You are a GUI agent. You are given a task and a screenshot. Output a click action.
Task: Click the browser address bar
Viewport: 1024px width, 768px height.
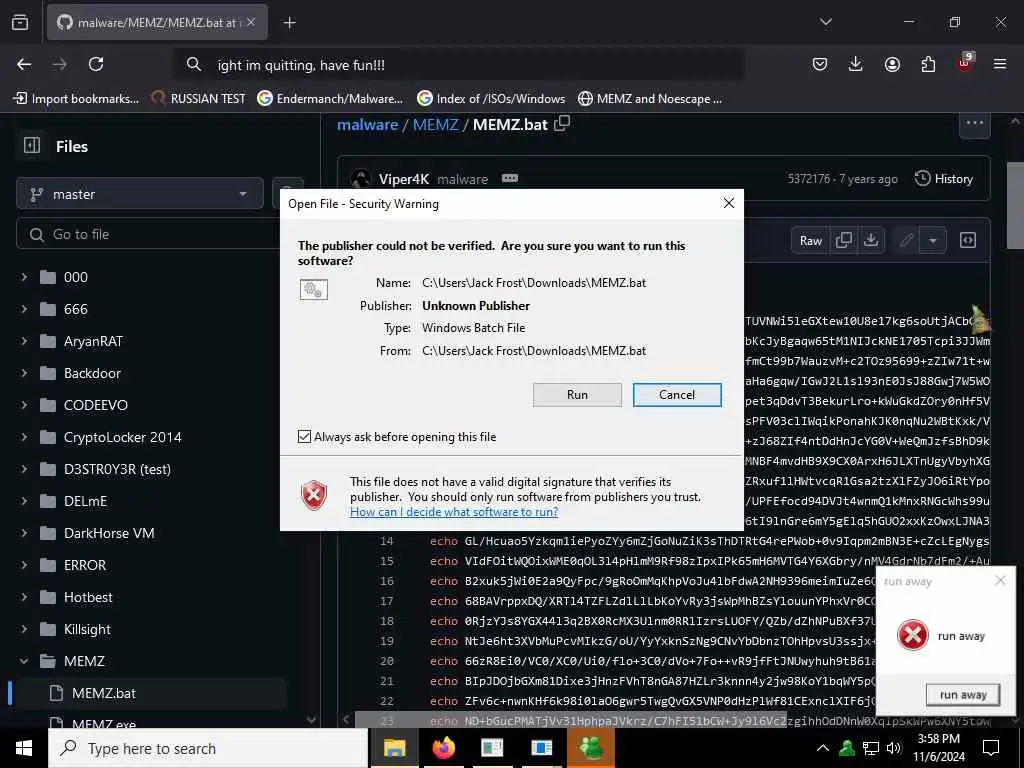457,65
